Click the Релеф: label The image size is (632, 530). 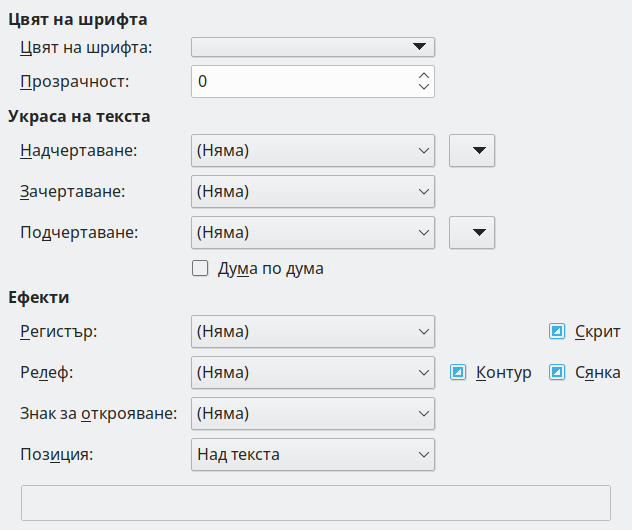[47, 372]
